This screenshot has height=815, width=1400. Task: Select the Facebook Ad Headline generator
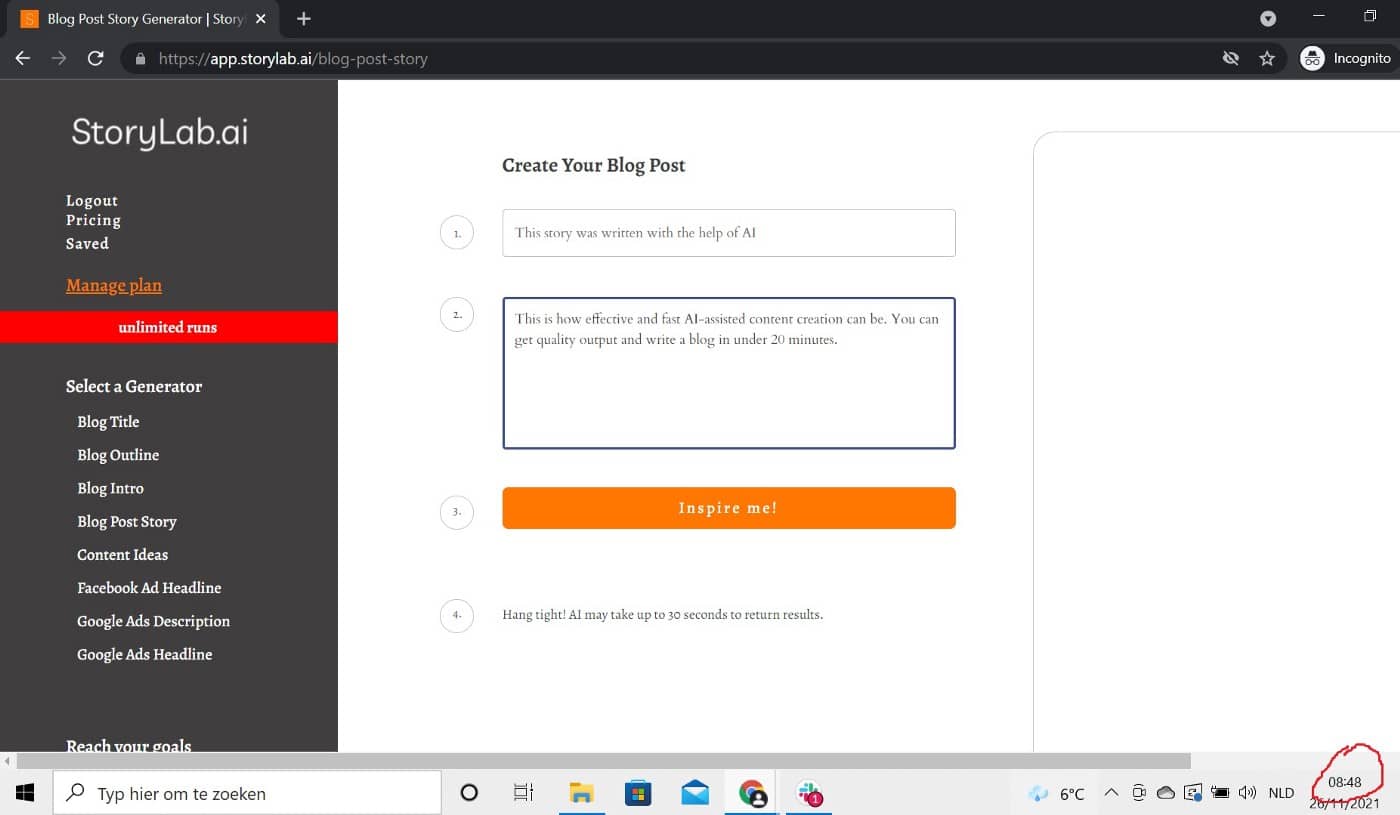tap(149, 587)
